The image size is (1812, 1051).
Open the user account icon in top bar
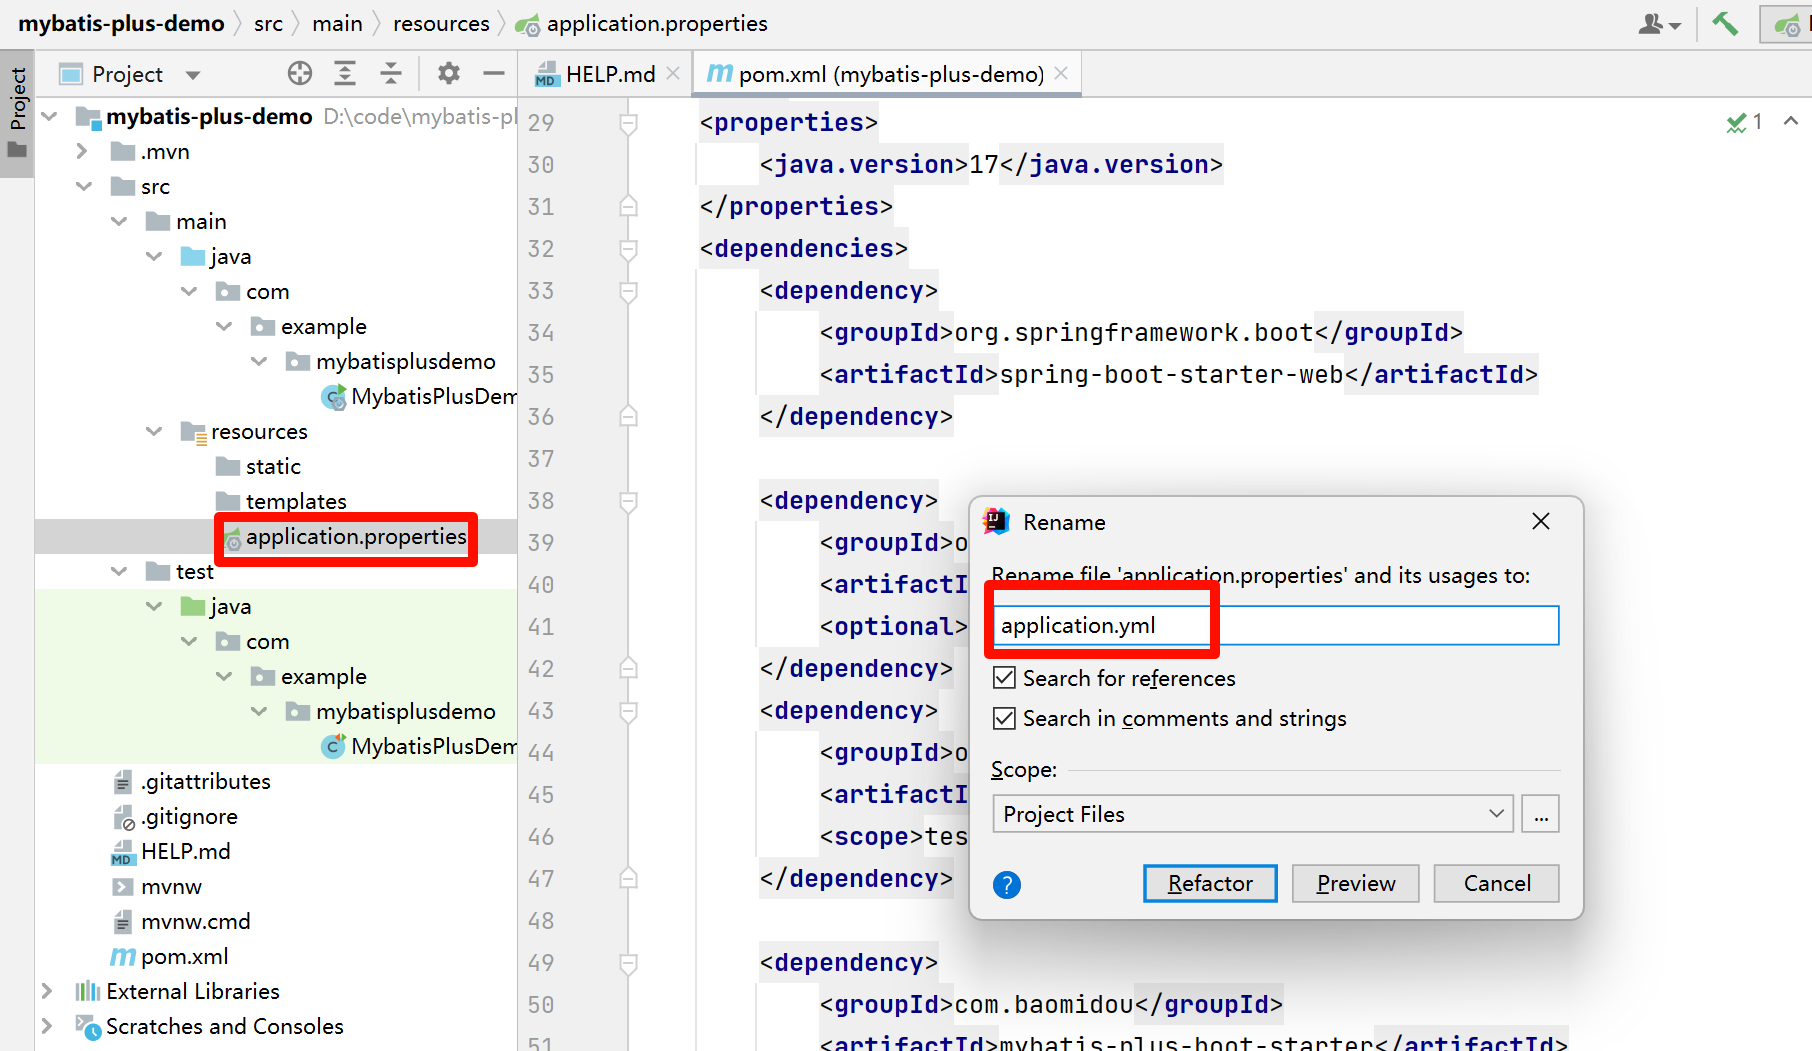[1658, 23]
